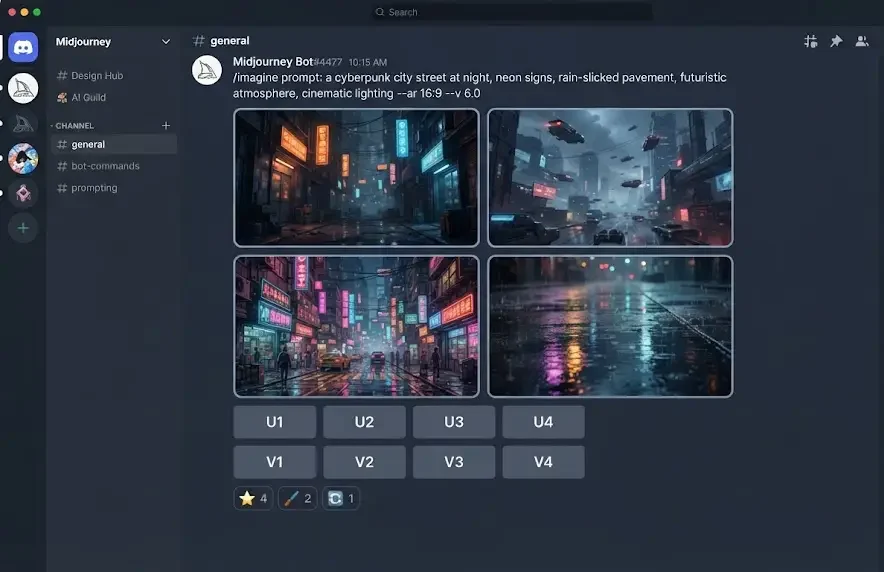Open the threads icon in channel header
Screen dimensions: 884x572
tap(811, 41)
